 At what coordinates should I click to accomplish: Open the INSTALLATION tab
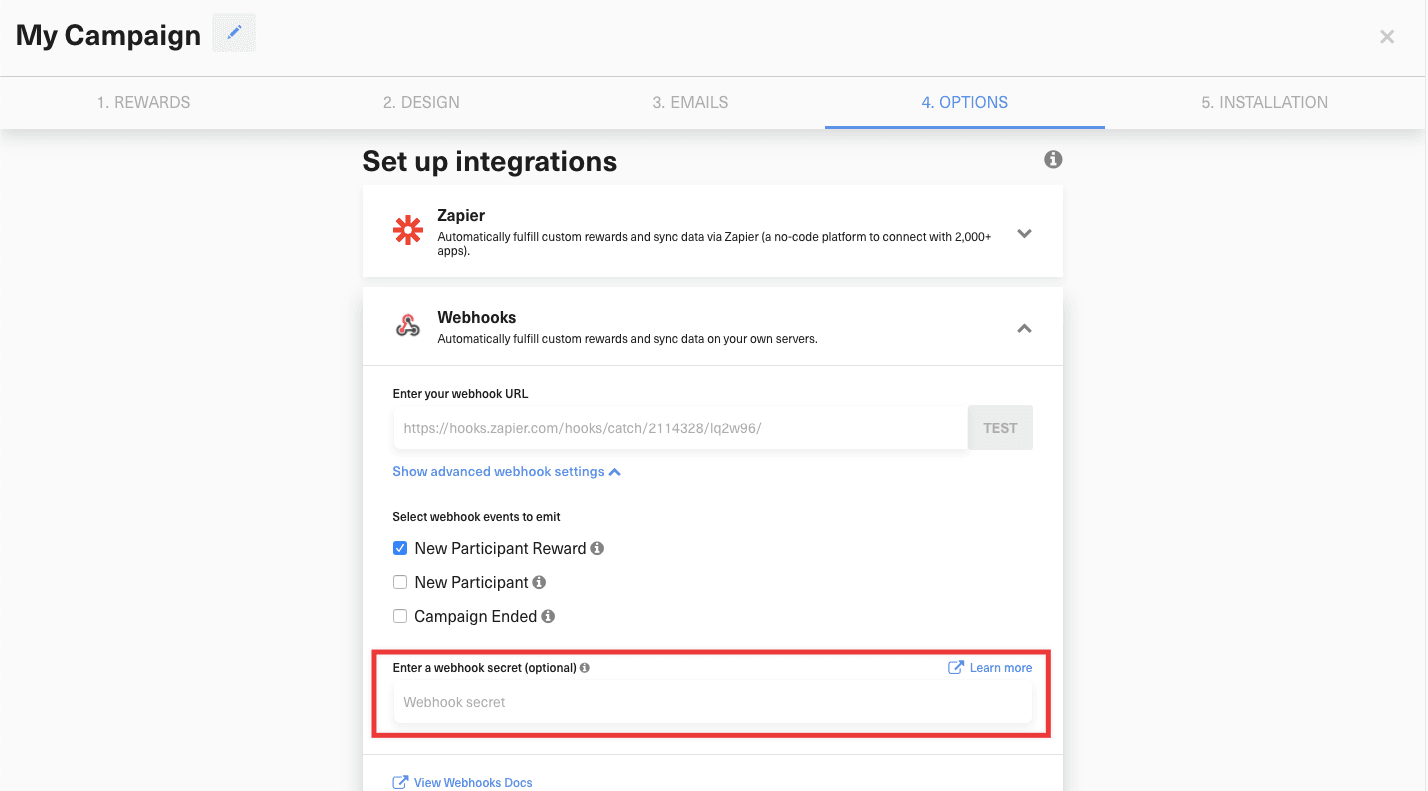pos(1263,102)
